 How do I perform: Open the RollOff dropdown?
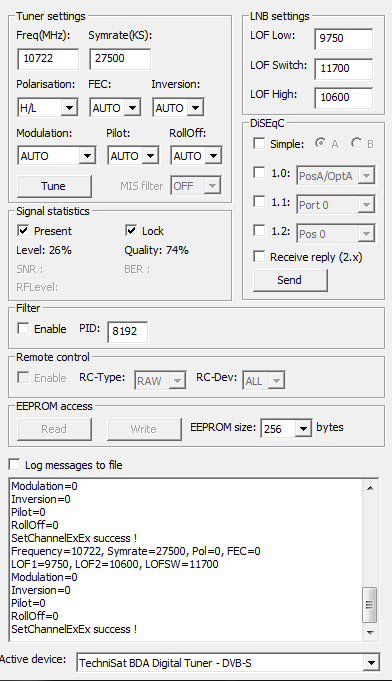[x=196, y=156]
